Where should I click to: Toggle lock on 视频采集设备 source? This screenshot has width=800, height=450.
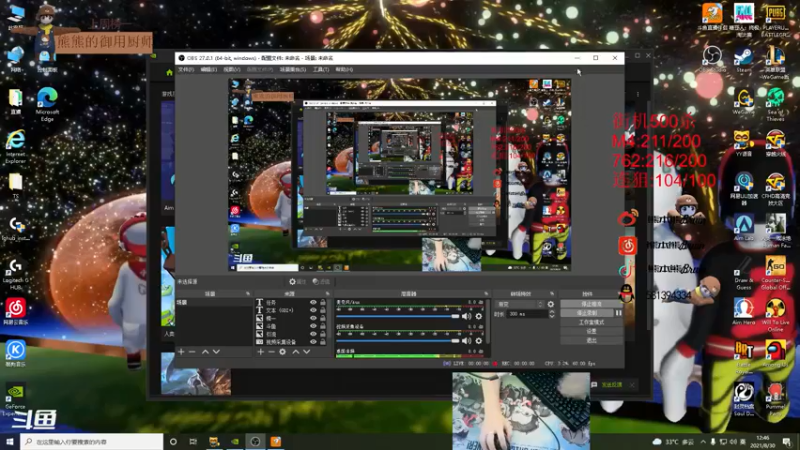322,342
